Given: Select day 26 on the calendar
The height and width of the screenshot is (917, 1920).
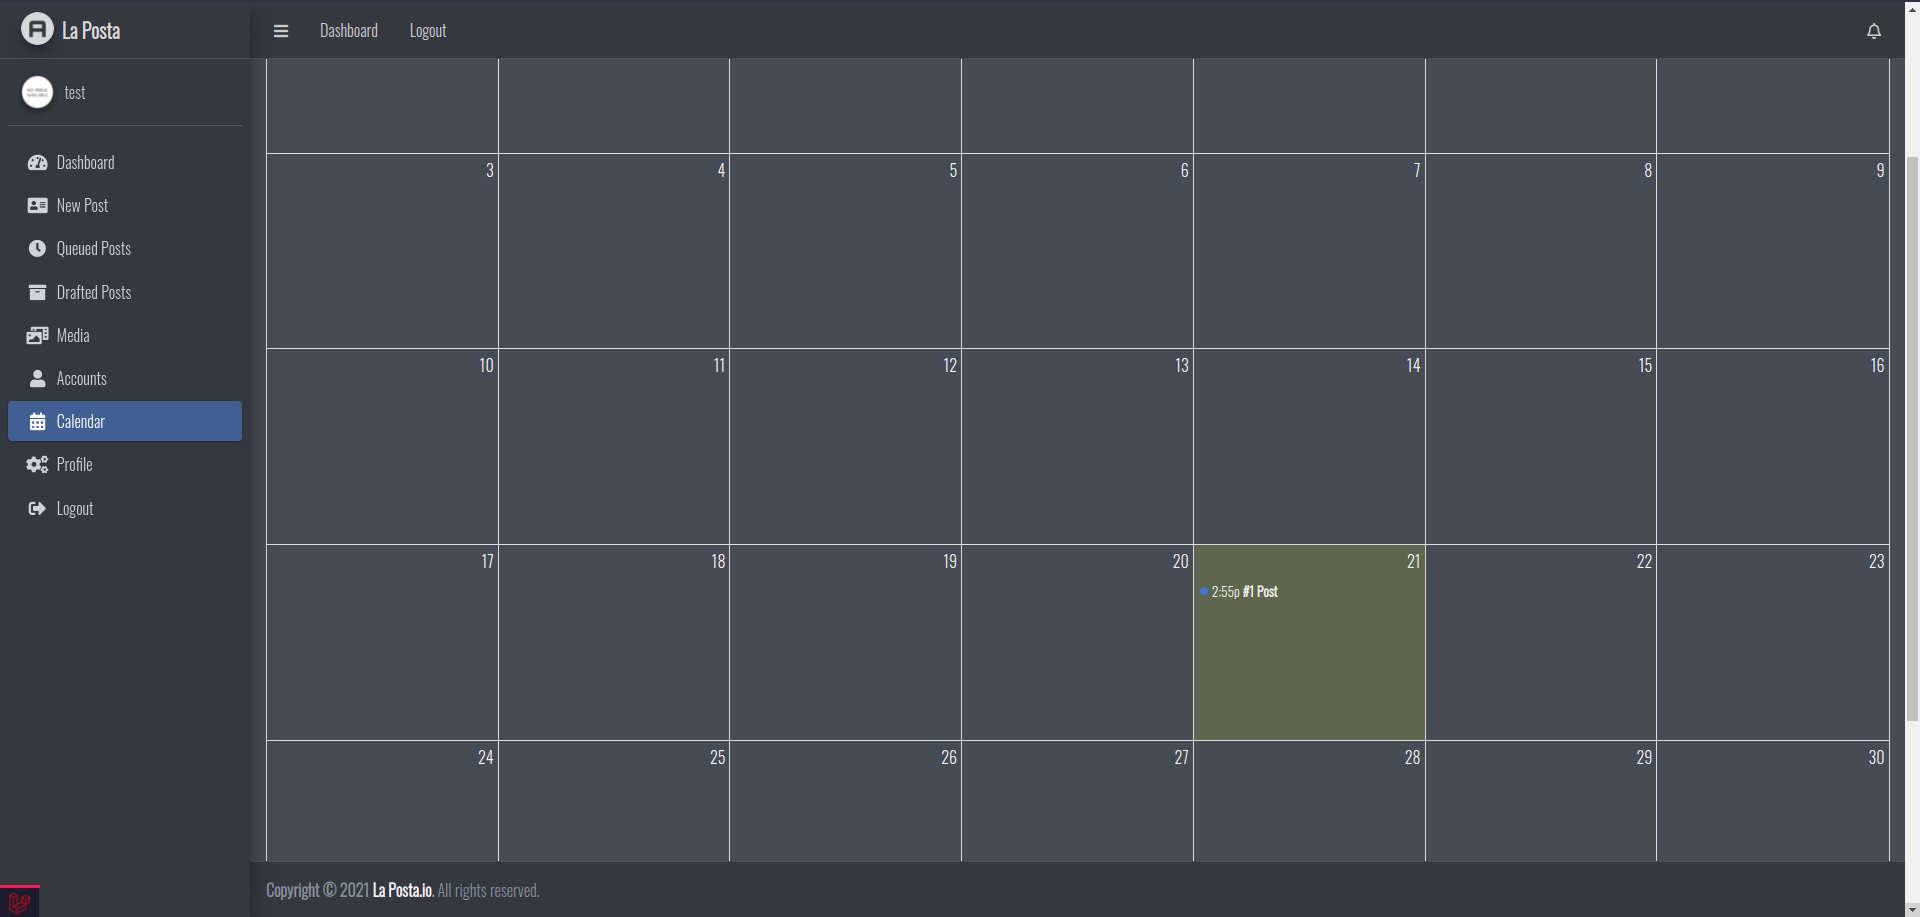Looking at the screenshot, I should pyautogui.click(x=949, y=757).
